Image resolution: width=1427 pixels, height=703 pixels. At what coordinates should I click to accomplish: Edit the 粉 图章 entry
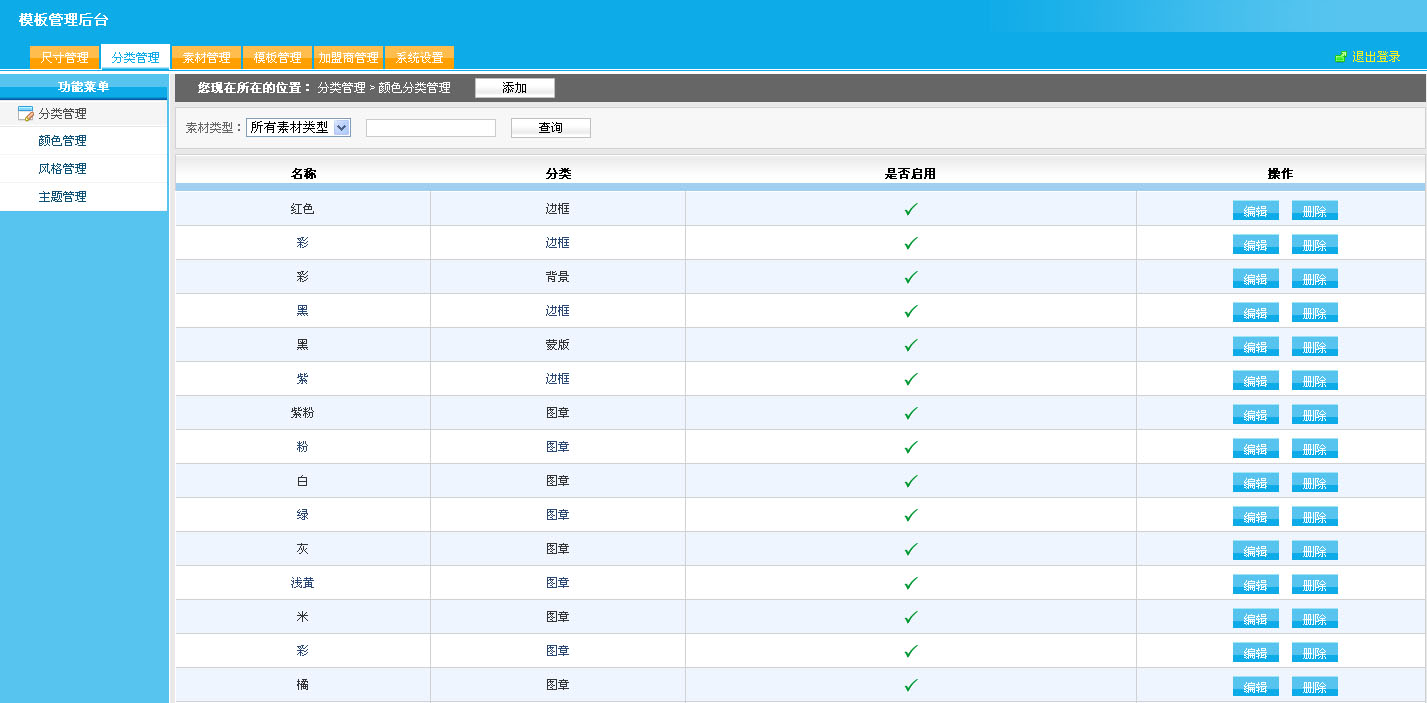[1256, 449]
